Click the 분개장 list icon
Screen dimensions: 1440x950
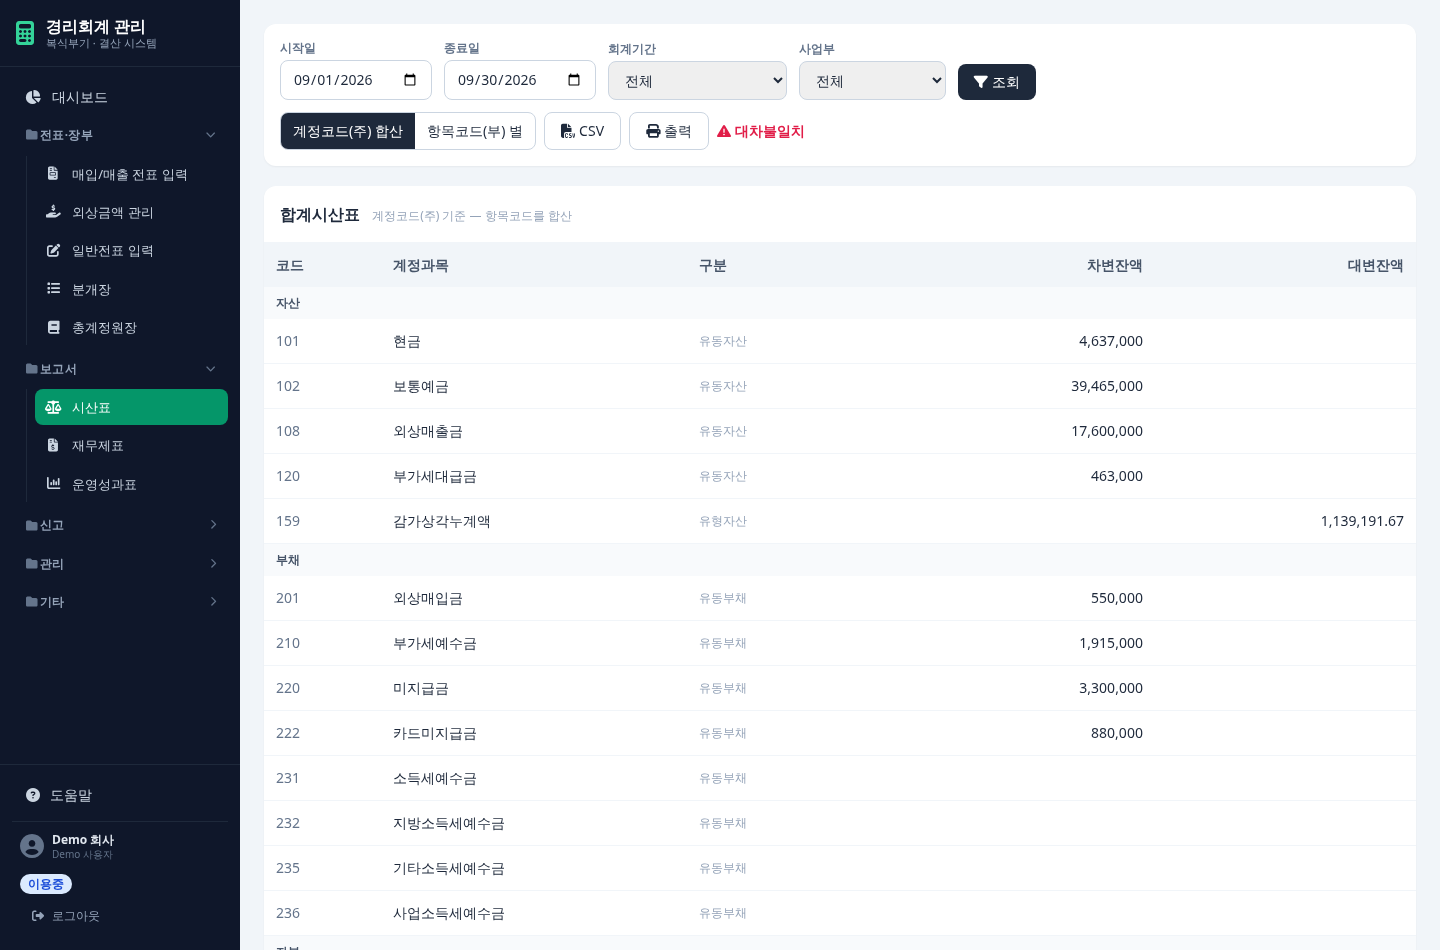pyautogui.click(x=53, y=289)
